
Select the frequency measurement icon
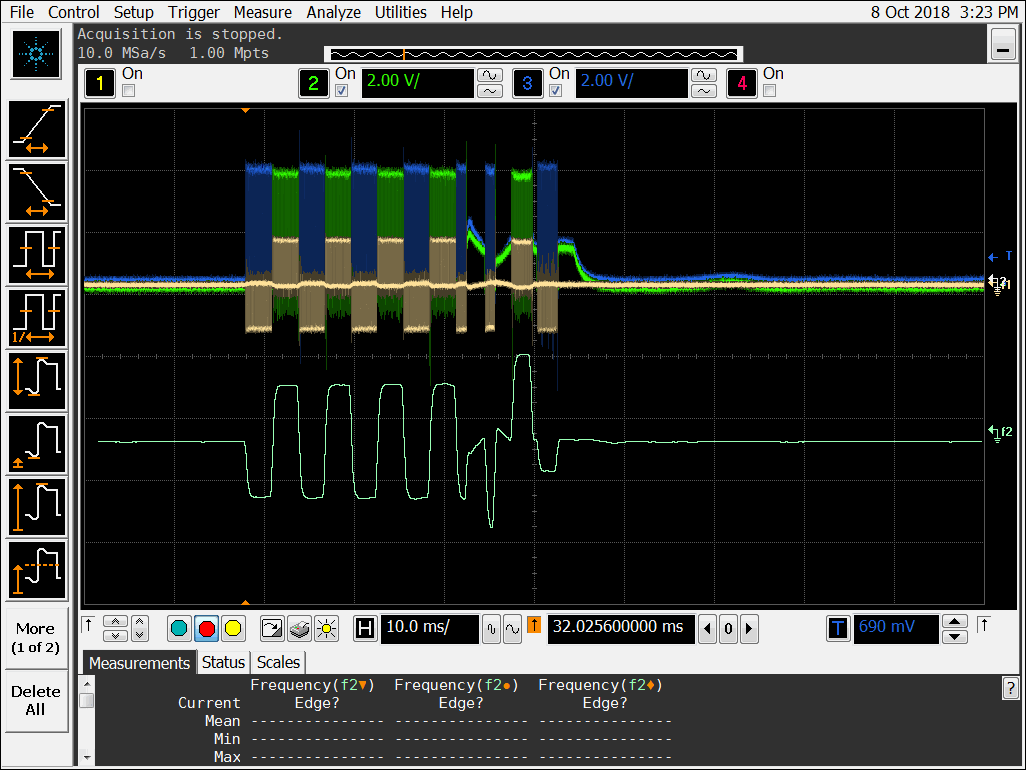(x=37, y=317)
